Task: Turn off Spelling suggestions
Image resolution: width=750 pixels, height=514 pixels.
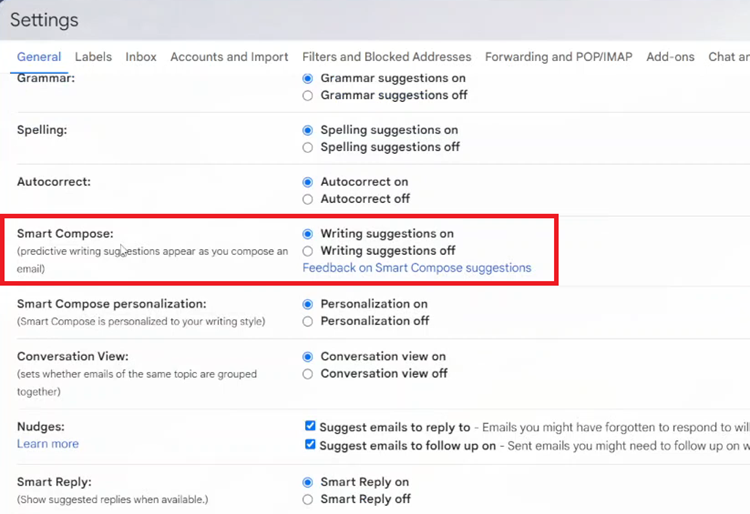Action: click(x=308, y=147)
